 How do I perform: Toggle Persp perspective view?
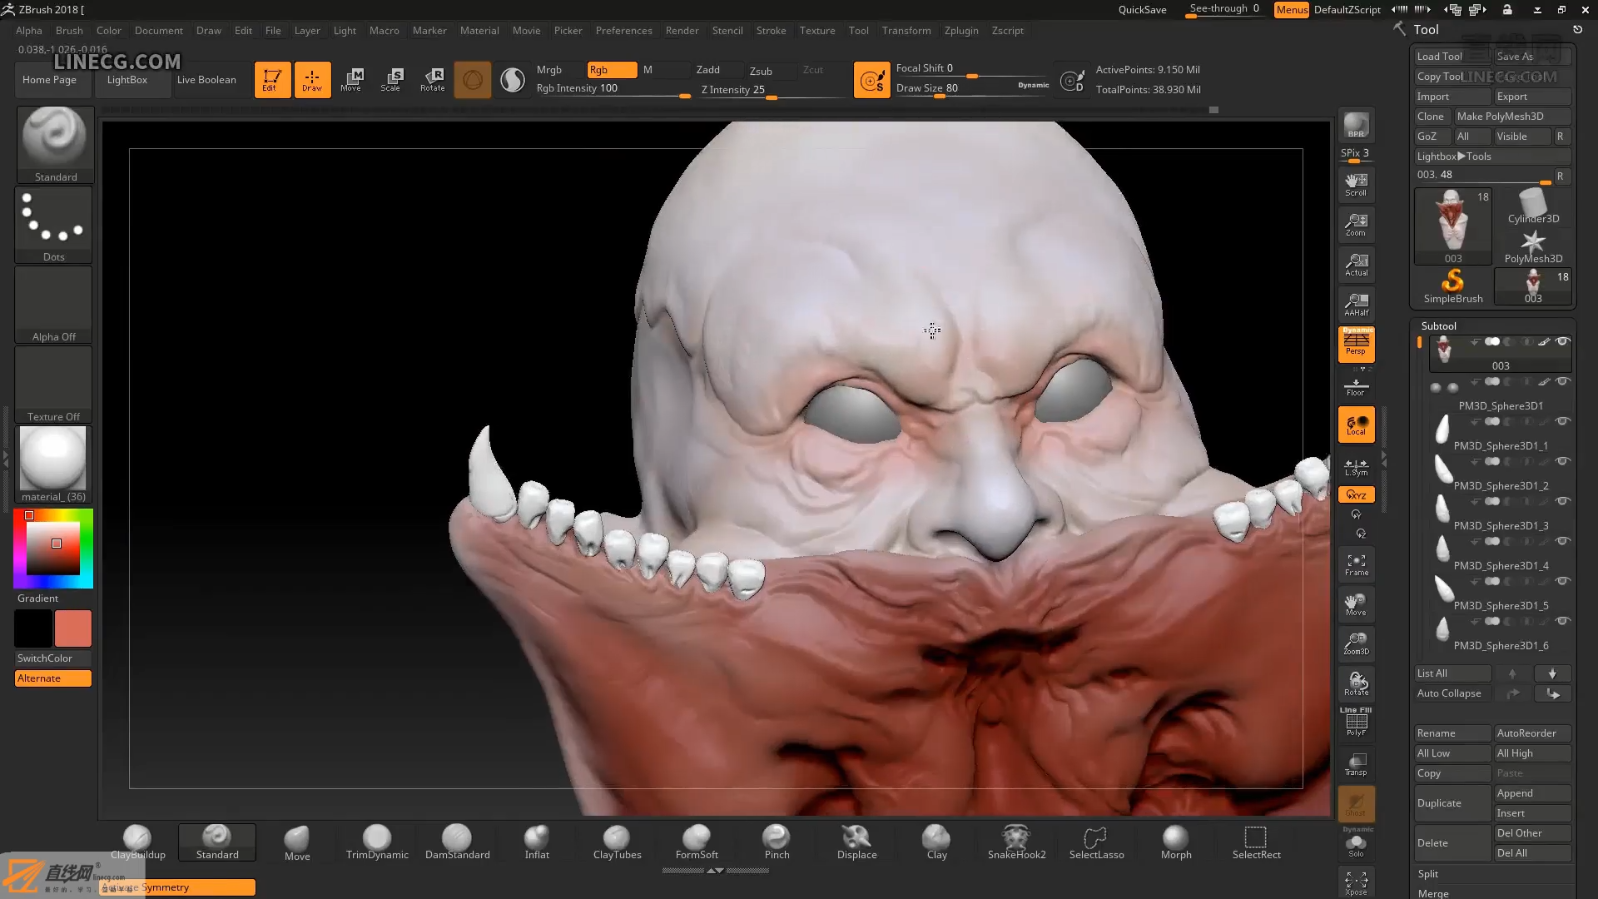1356,344
